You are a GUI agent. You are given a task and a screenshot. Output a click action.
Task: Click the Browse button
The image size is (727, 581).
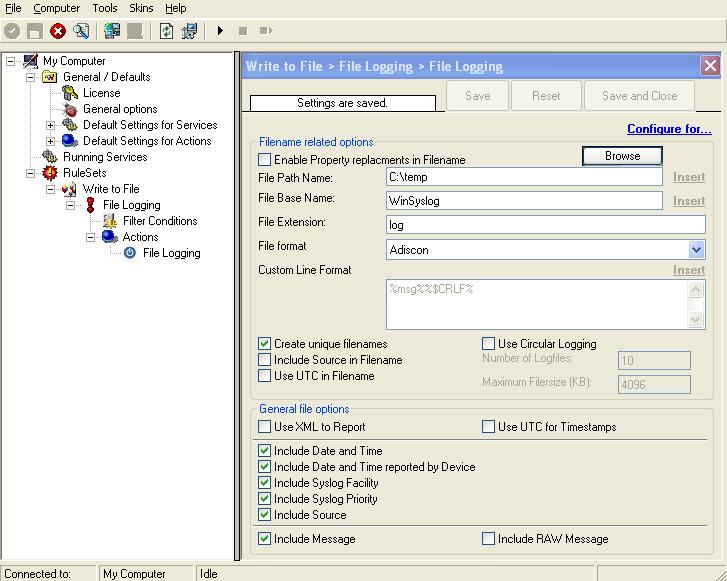(x=622, y=156)
